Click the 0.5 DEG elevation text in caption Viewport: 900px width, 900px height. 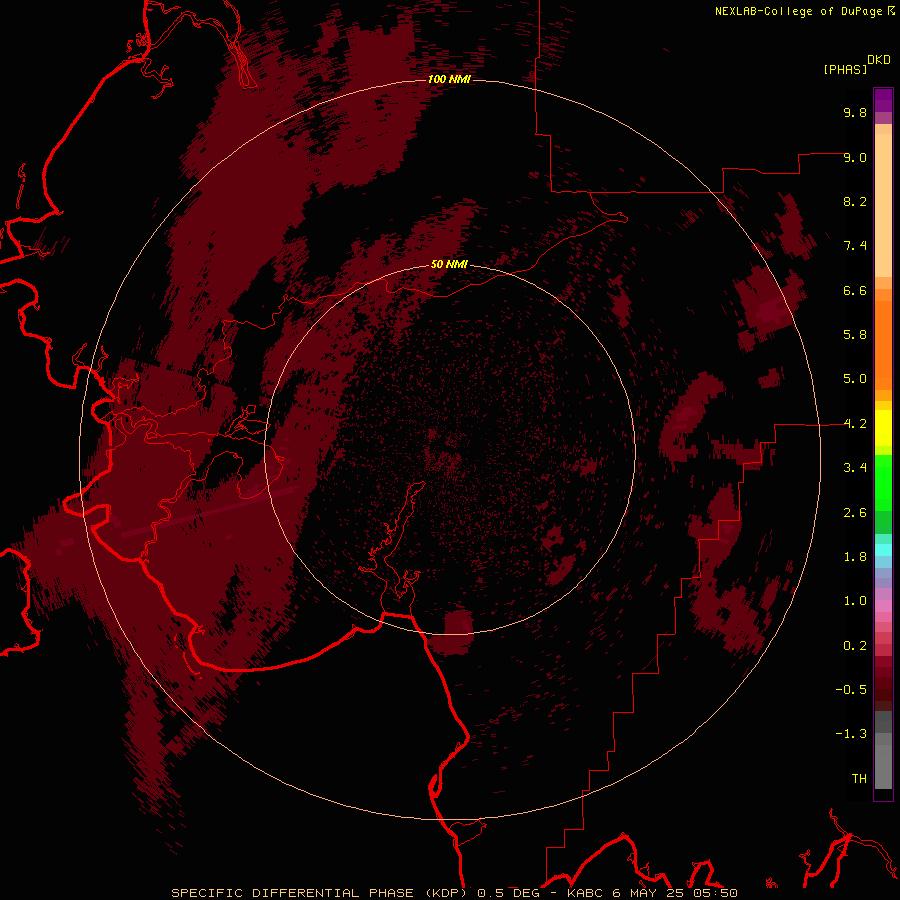point(509,893)
